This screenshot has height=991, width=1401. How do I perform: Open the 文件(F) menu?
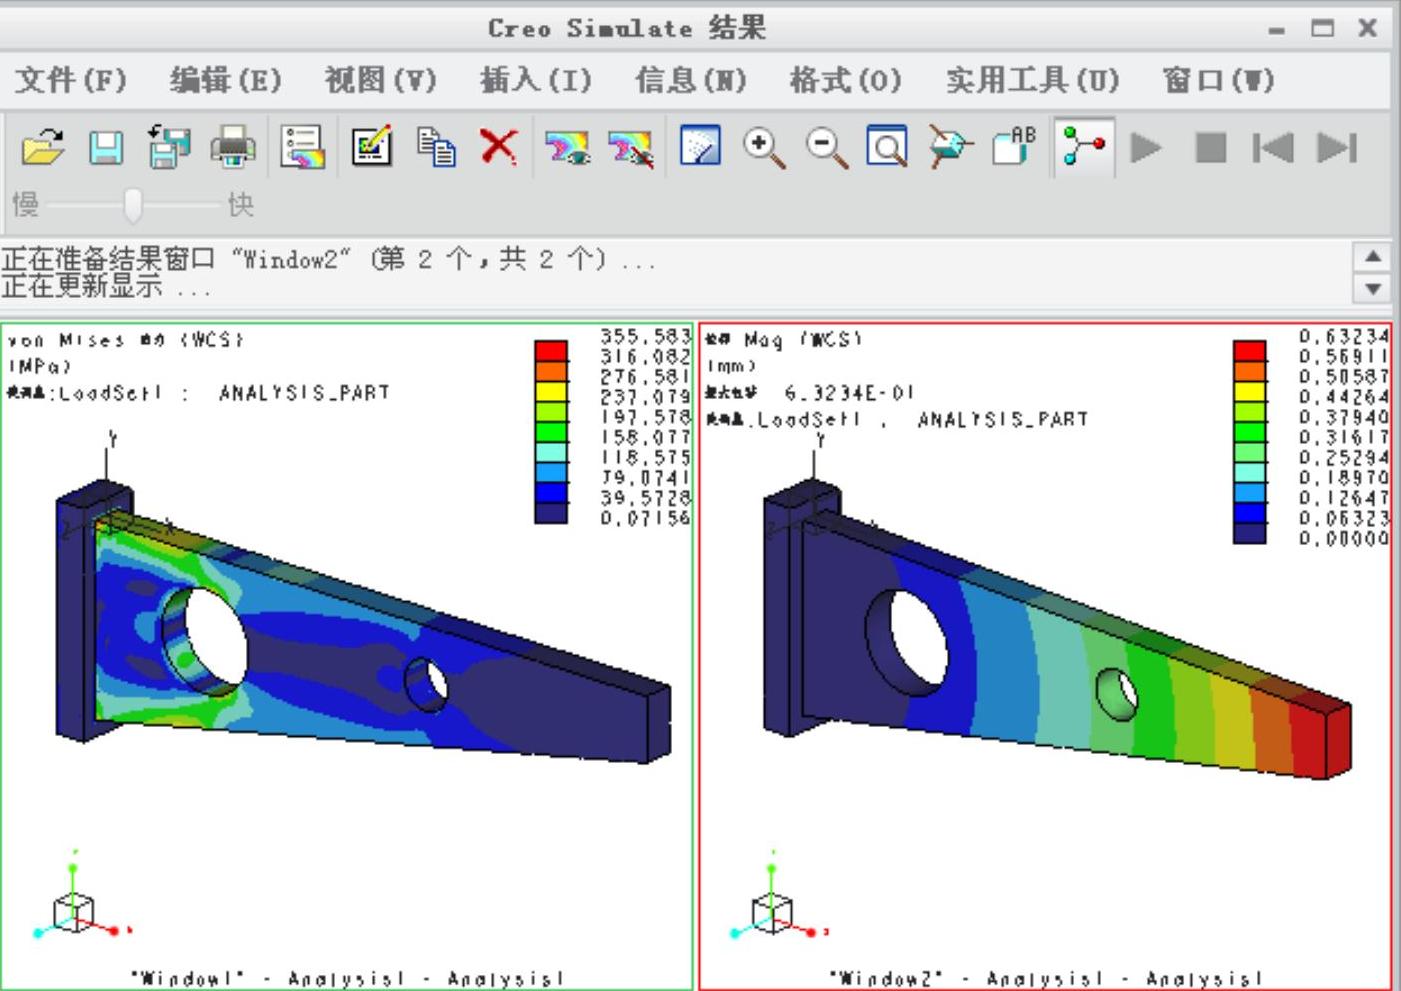(x=71, y=80)
